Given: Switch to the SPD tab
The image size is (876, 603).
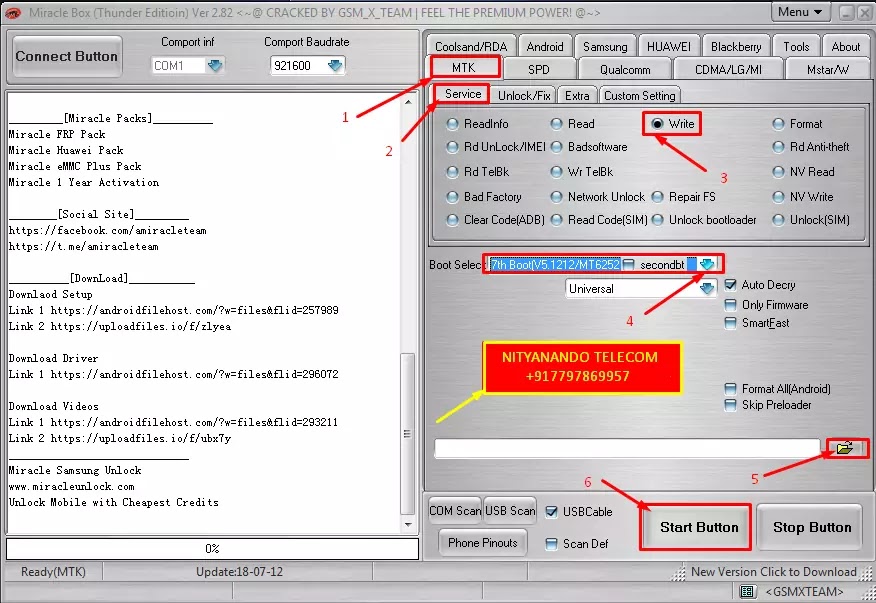Looking at the screenshot, I should [x=539, y=69].
